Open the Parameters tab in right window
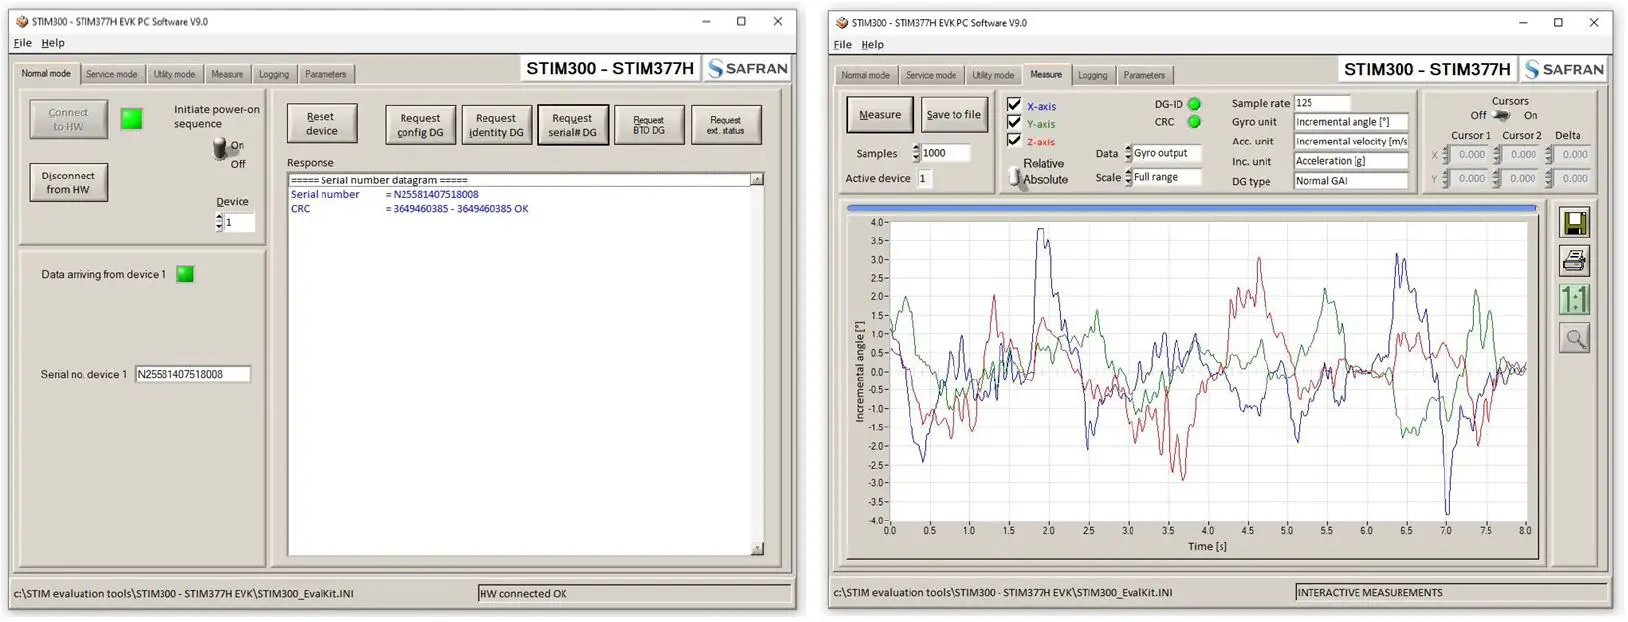Image resolution: width=1628 pixels, height=622 pixels. coord(1144,75)
